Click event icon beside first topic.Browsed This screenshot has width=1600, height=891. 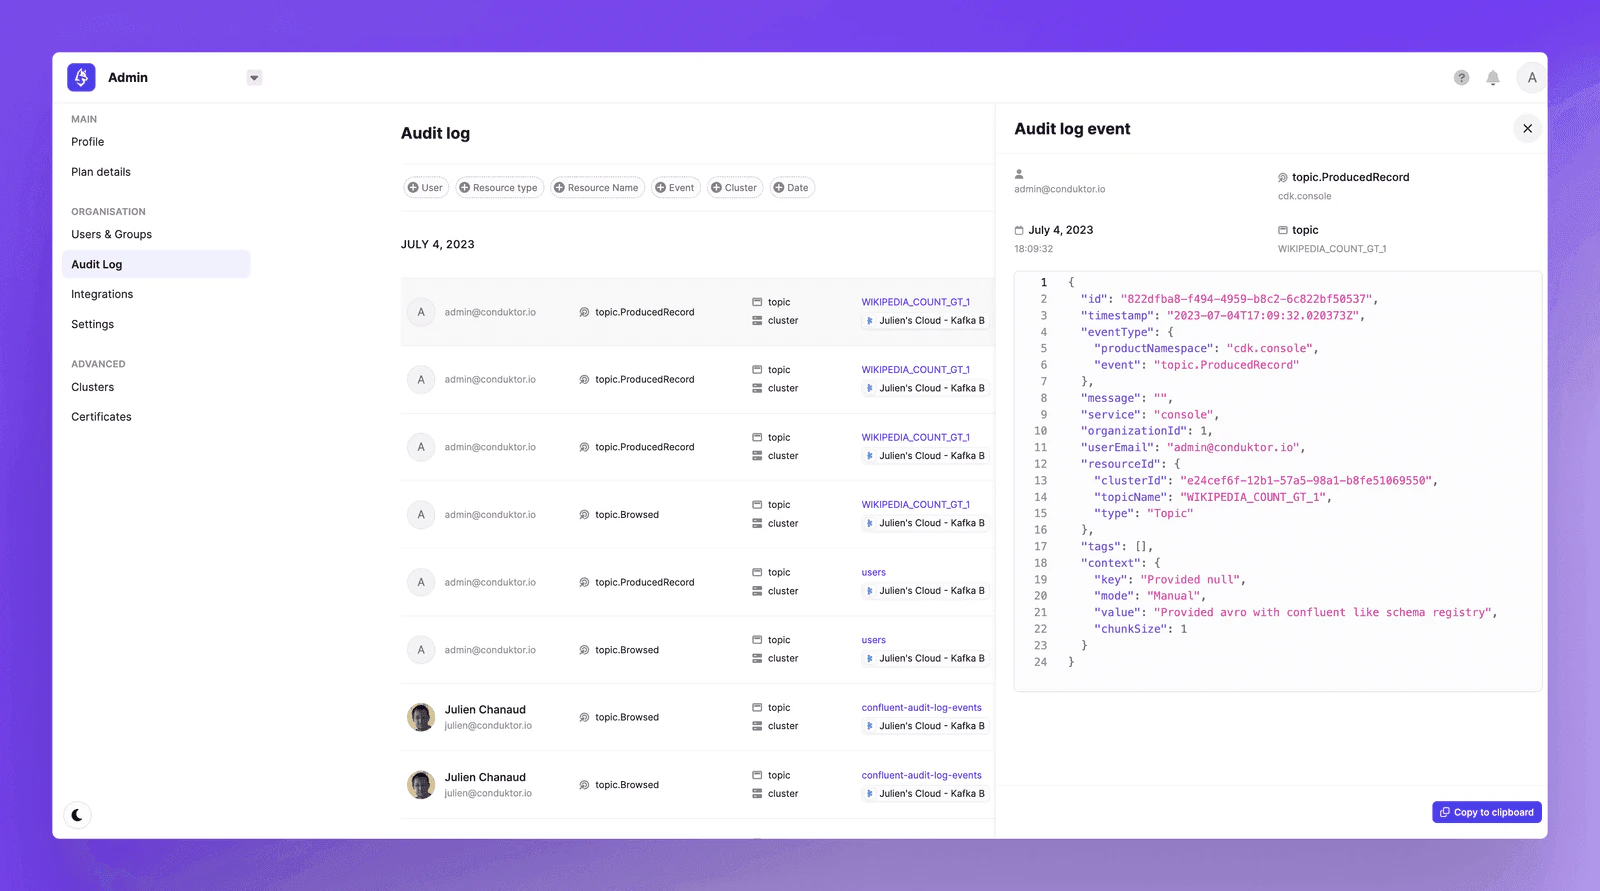584,515
